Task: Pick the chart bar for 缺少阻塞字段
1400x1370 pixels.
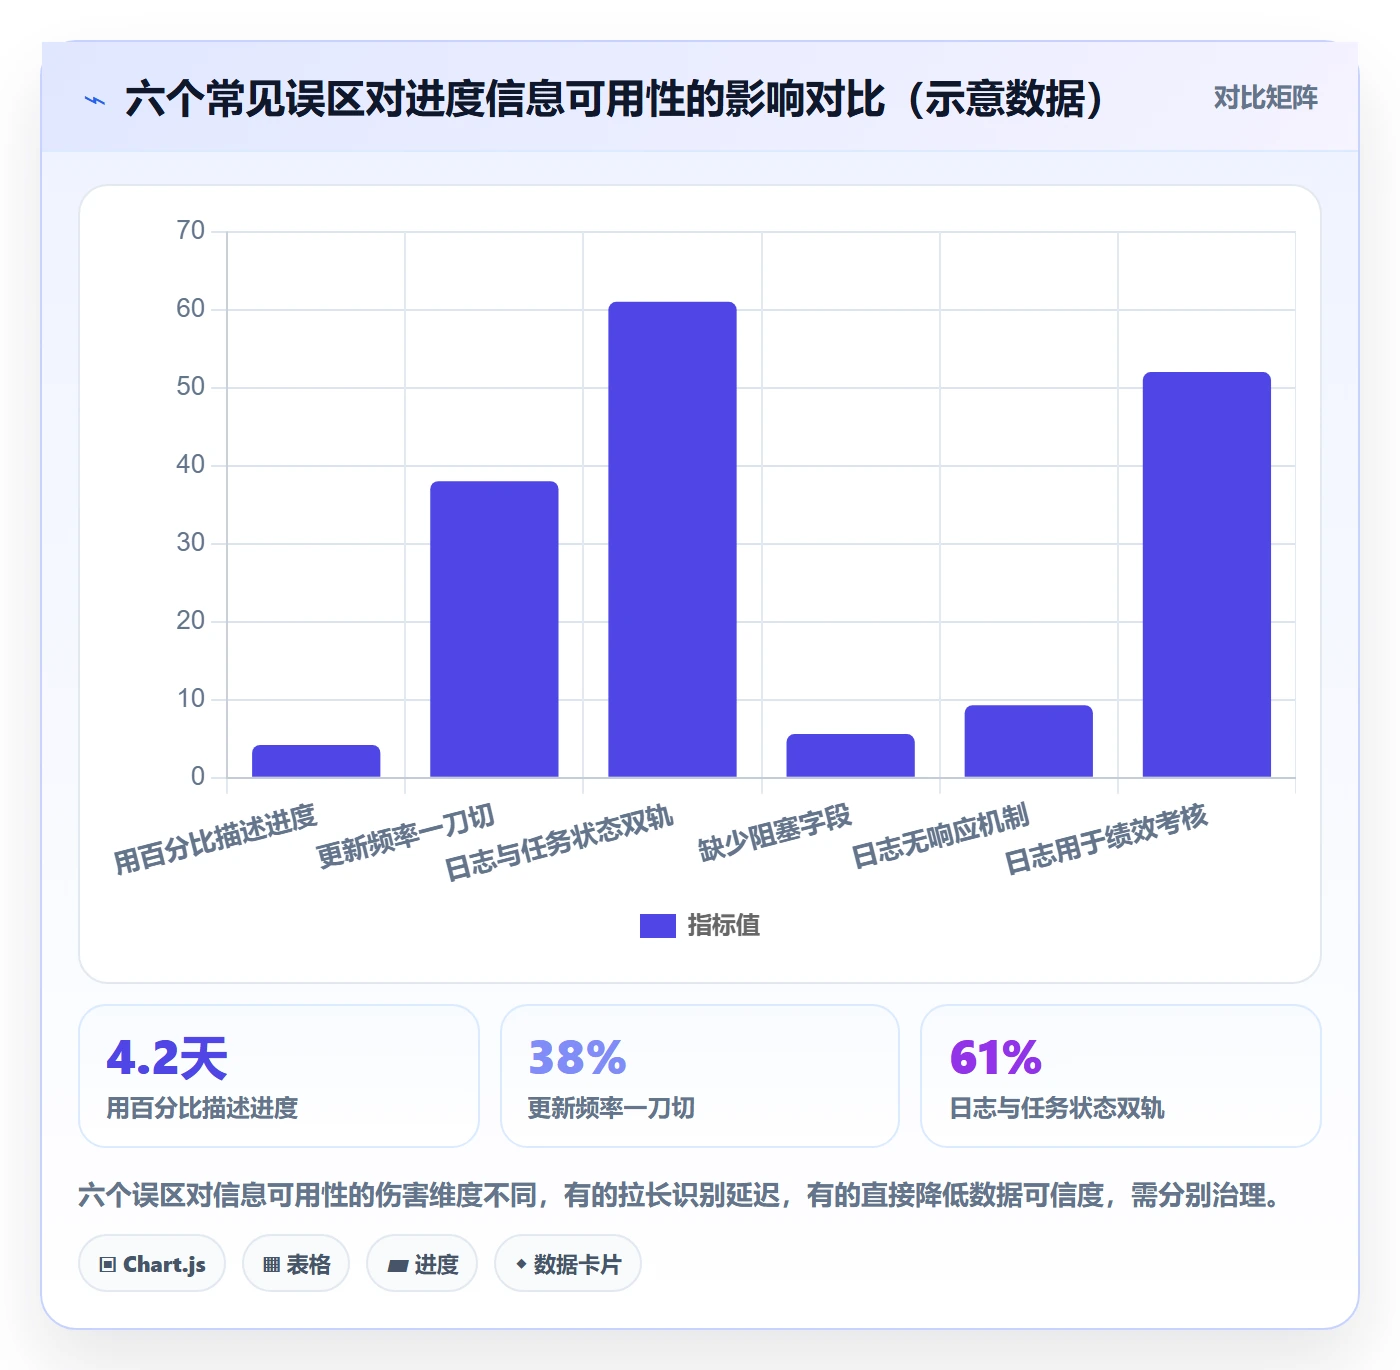Action: click(850, 756)
